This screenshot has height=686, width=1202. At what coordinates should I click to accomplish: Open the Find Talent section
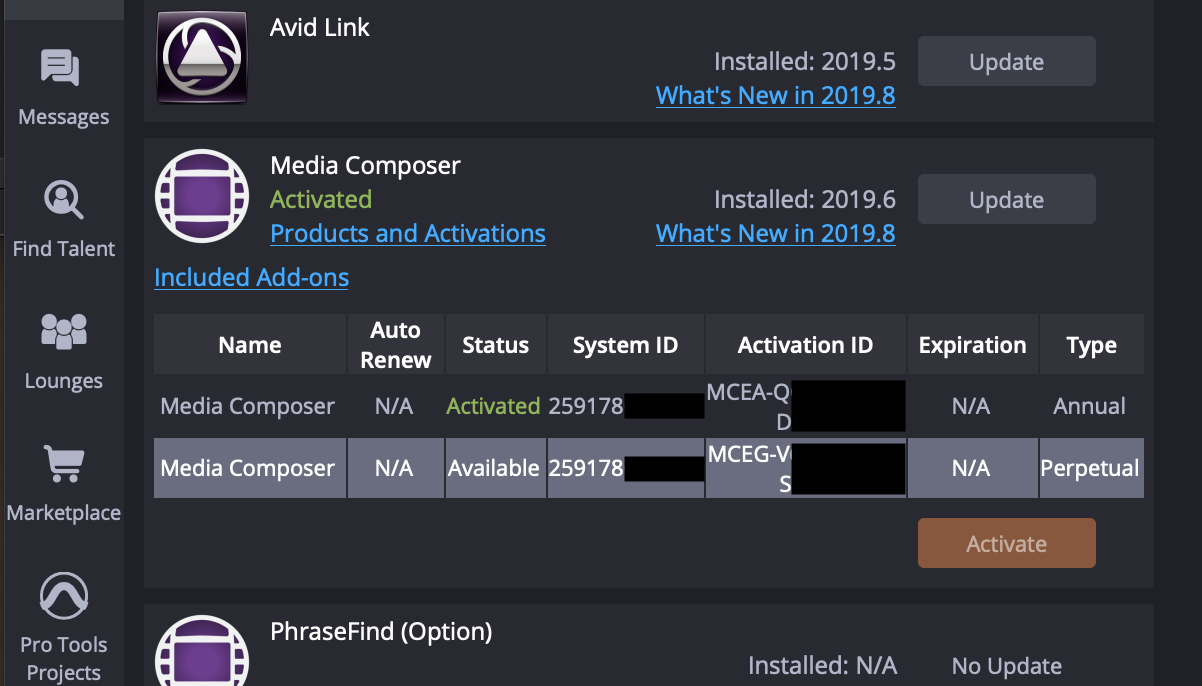[x=63, y=218]
